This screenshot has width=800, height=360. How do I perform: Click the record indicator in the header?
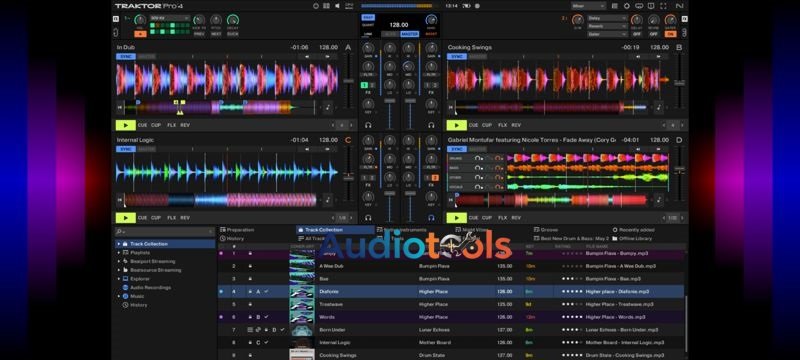tap(477, 6)
